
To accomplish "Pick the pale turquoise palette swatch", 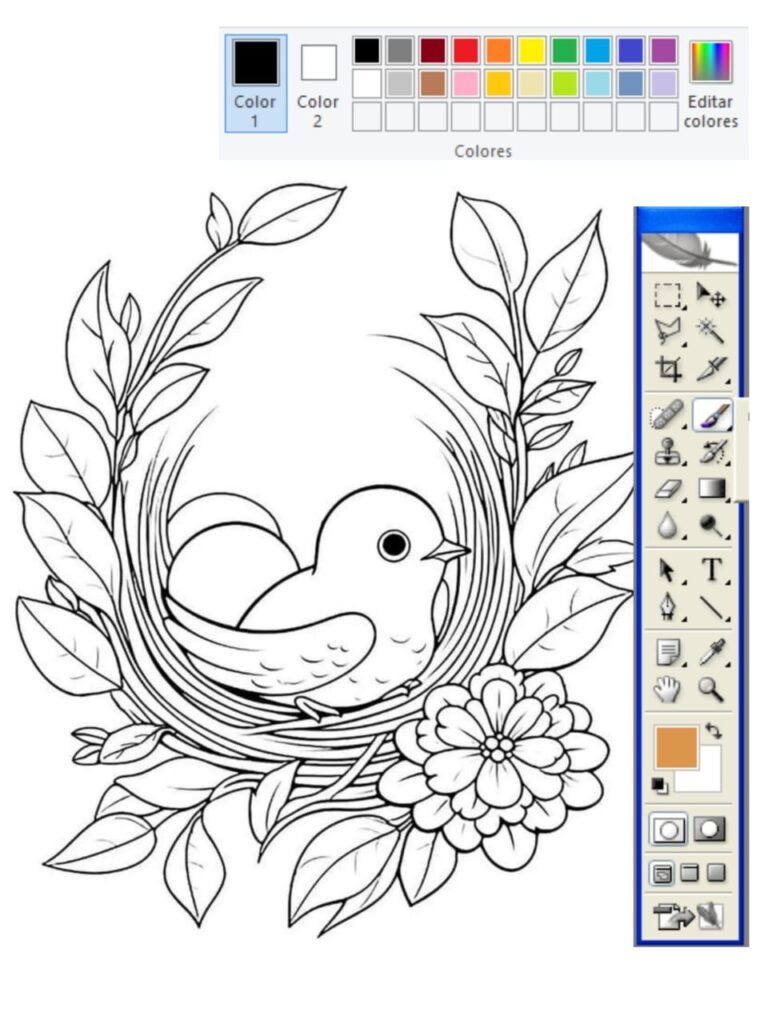I will pyautogui.click(x=598, y=84).
